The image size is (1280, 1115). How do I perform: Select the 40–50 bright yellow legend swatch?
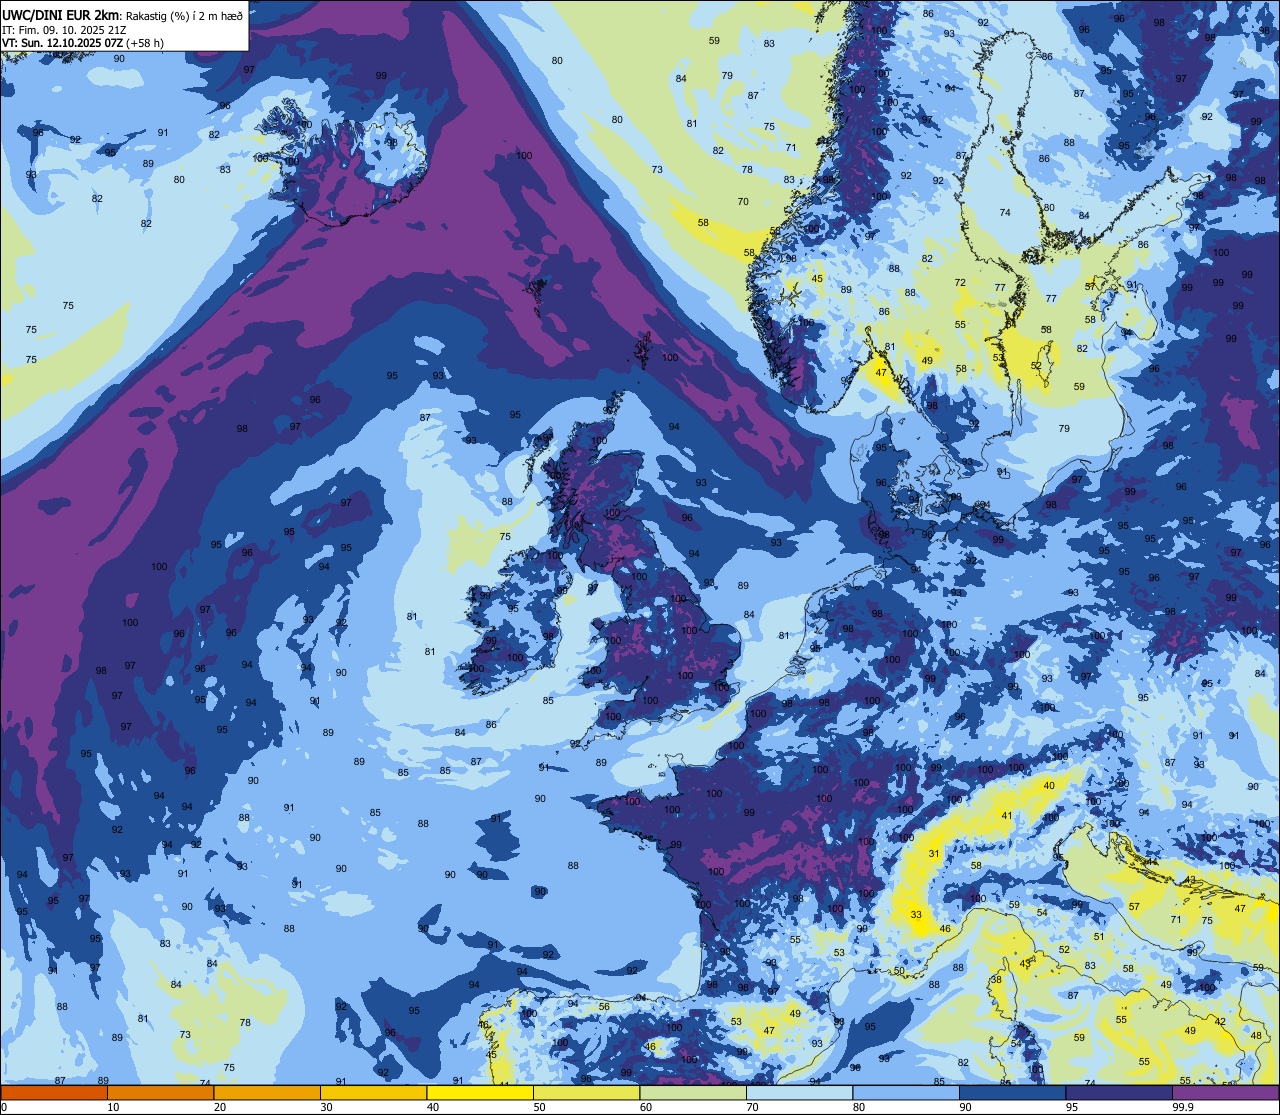tap(480, 1093)
